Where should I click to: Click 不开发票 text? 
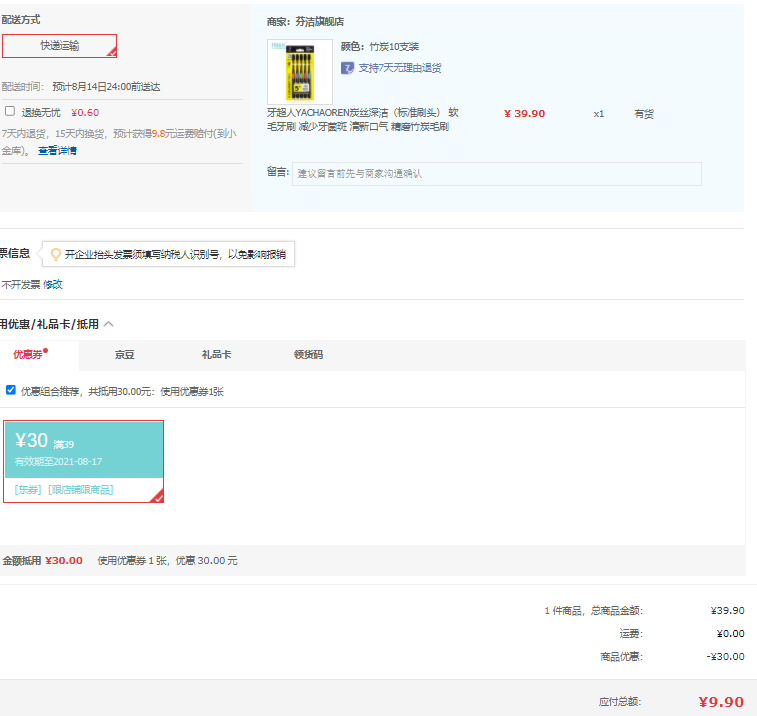tap(21, 284)
